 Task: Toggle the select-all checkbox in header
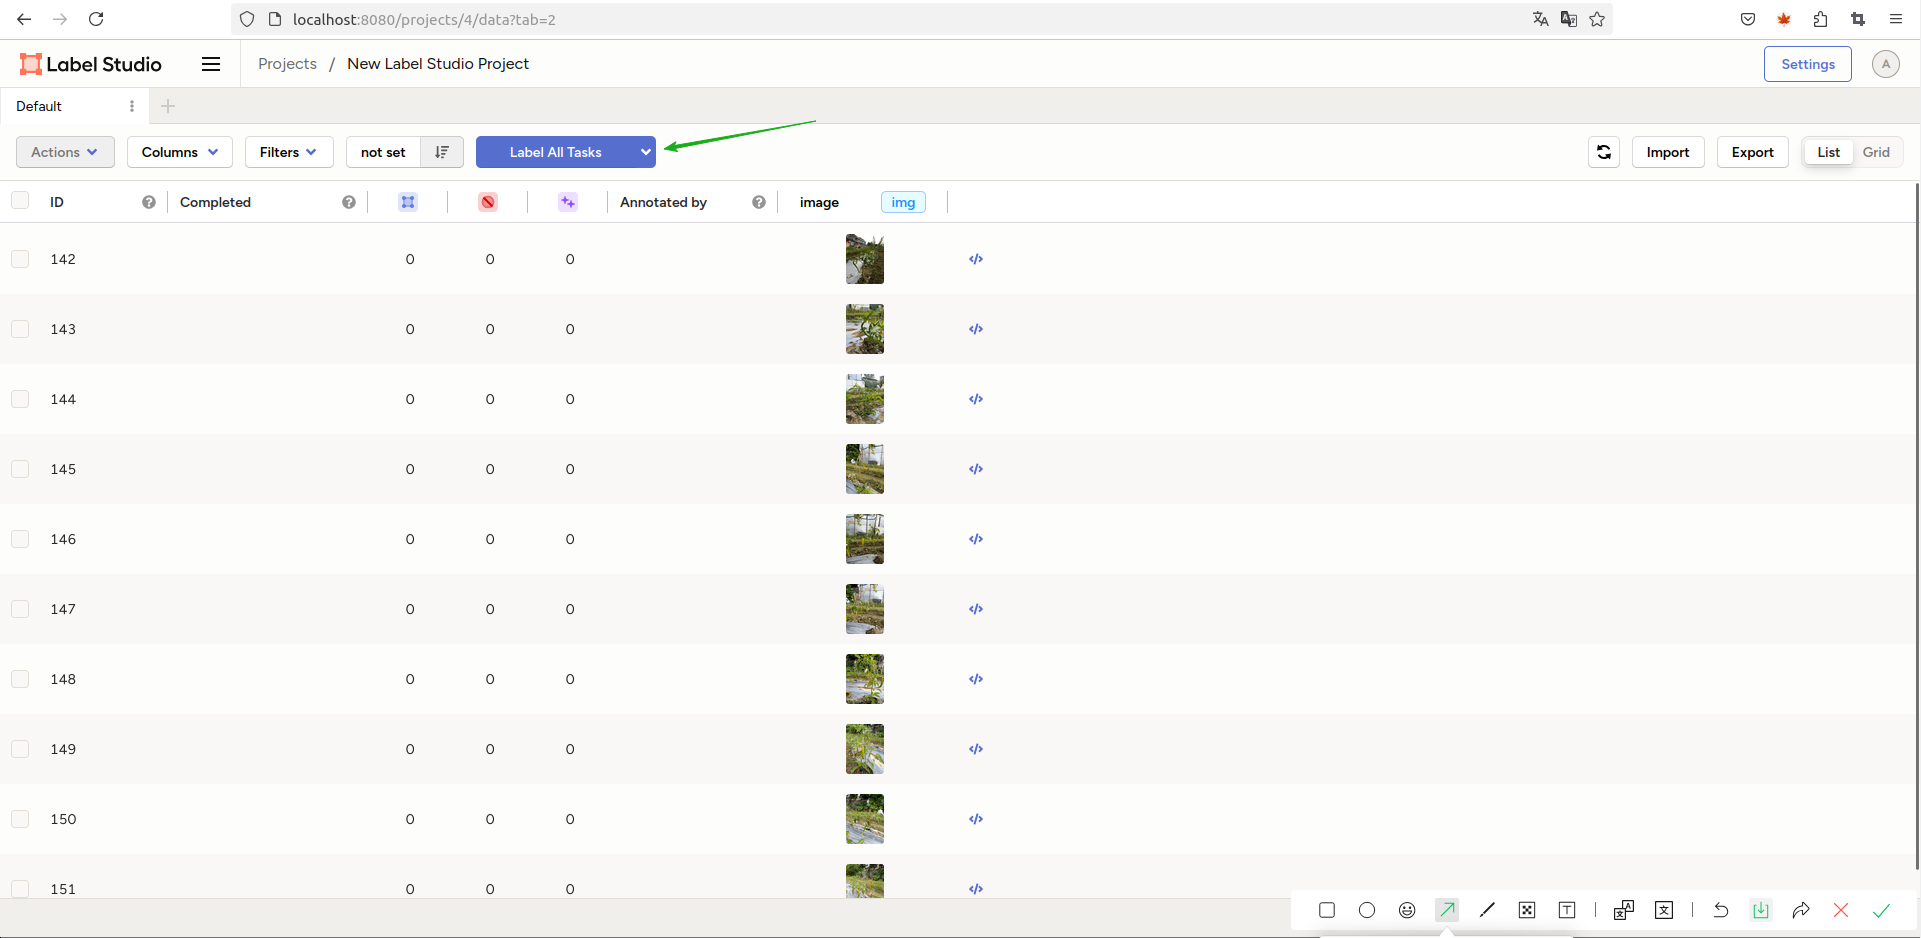(20, 201)
